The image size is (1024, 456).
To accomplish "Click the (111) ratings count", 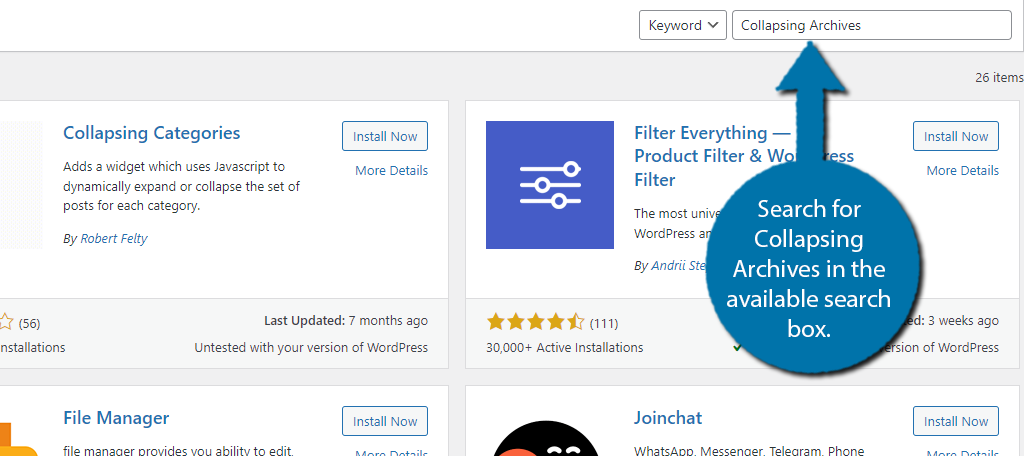I will (x=603, y=323).
